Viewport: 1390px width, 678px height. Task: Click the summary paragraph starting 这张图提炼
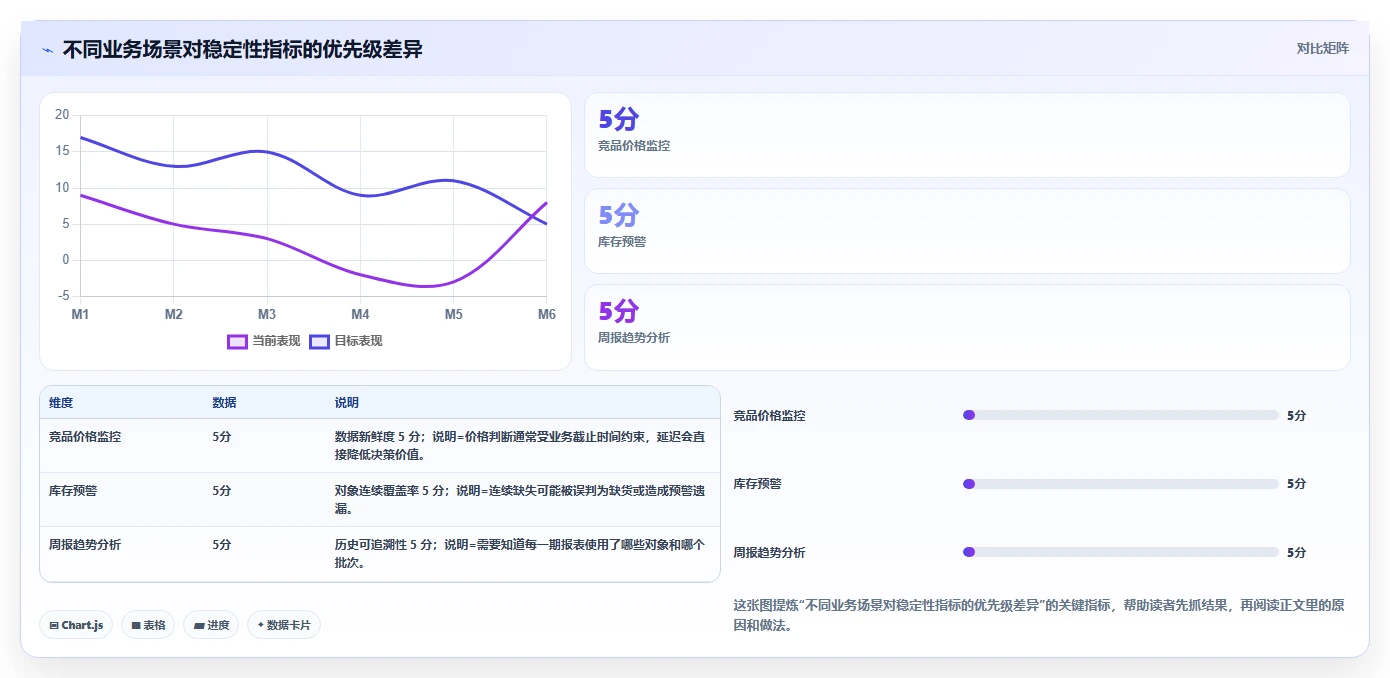(1039, 616)
